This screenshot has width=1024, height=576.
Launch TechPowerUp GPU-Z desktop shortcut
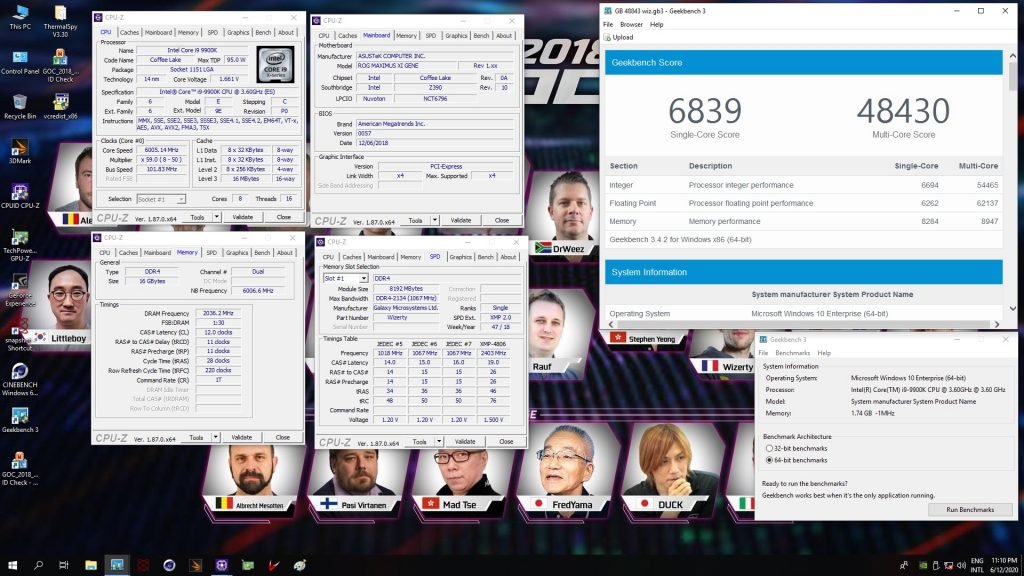[20, 245]
